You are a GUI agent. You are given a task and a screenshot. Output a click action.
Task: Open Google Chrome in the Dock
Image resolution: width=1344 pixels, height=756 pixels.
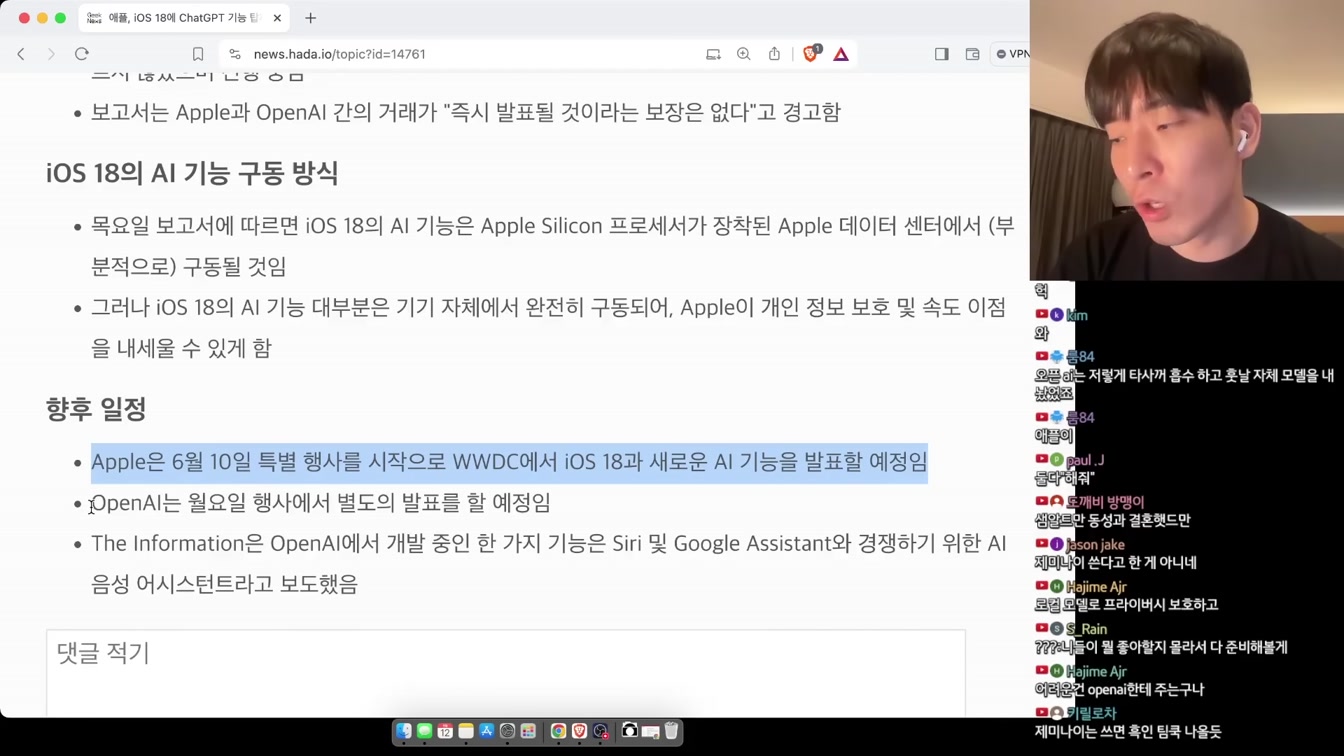point(558,732)
